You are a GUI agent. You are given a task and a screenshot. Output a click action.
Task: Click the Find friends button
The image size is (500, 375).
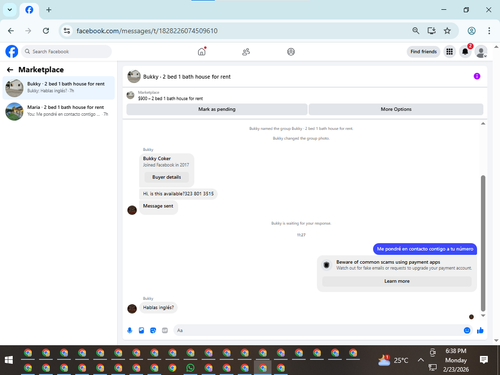point(423,52)
